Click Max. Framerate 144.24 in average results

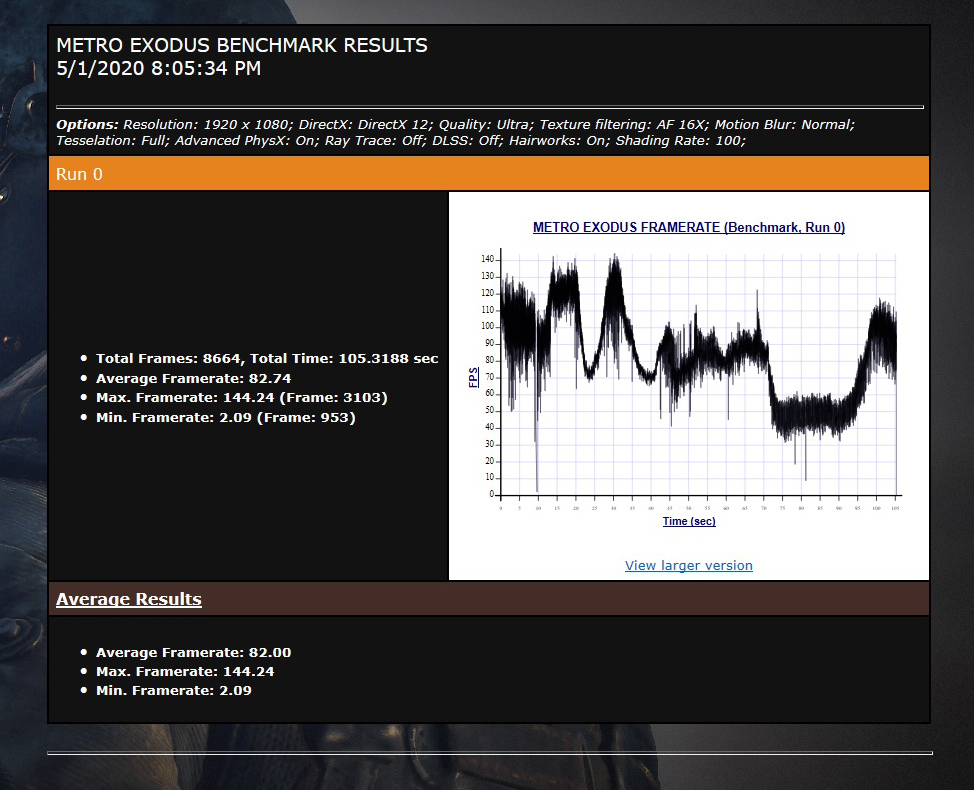(x=184, y=671)
